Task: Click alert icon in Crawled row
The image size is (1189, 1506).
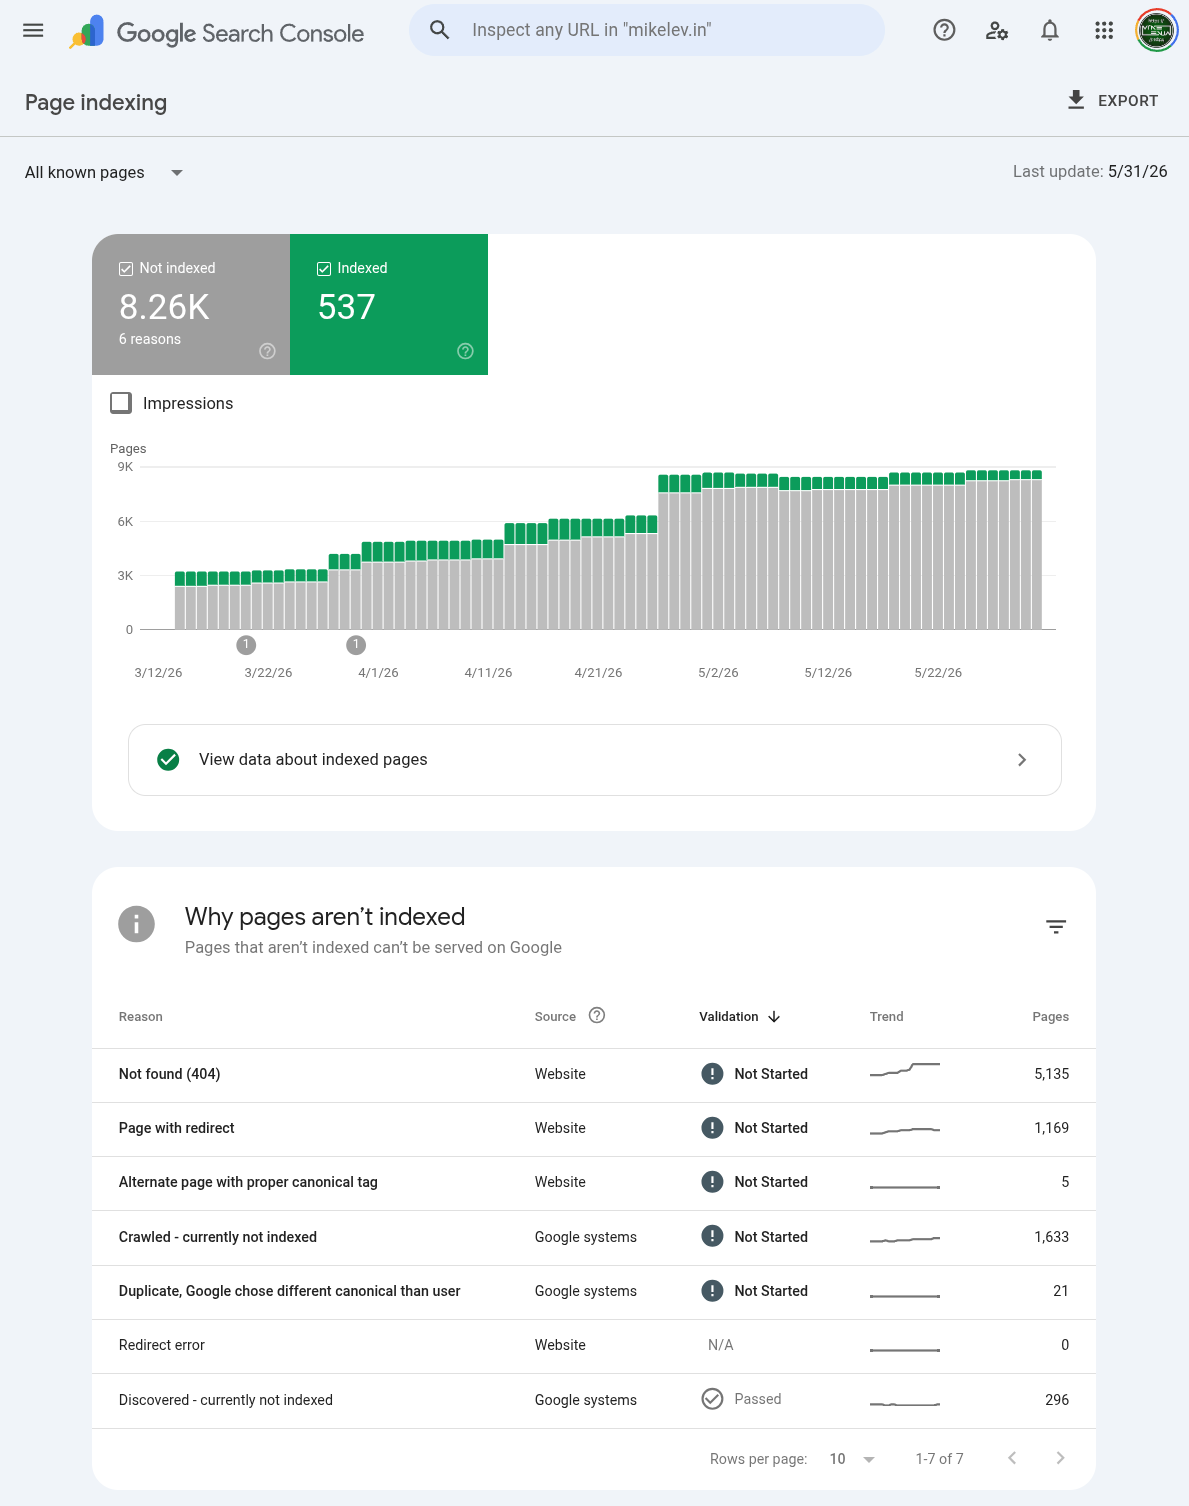Action: pyautogui.click(x=712, y=1236)
